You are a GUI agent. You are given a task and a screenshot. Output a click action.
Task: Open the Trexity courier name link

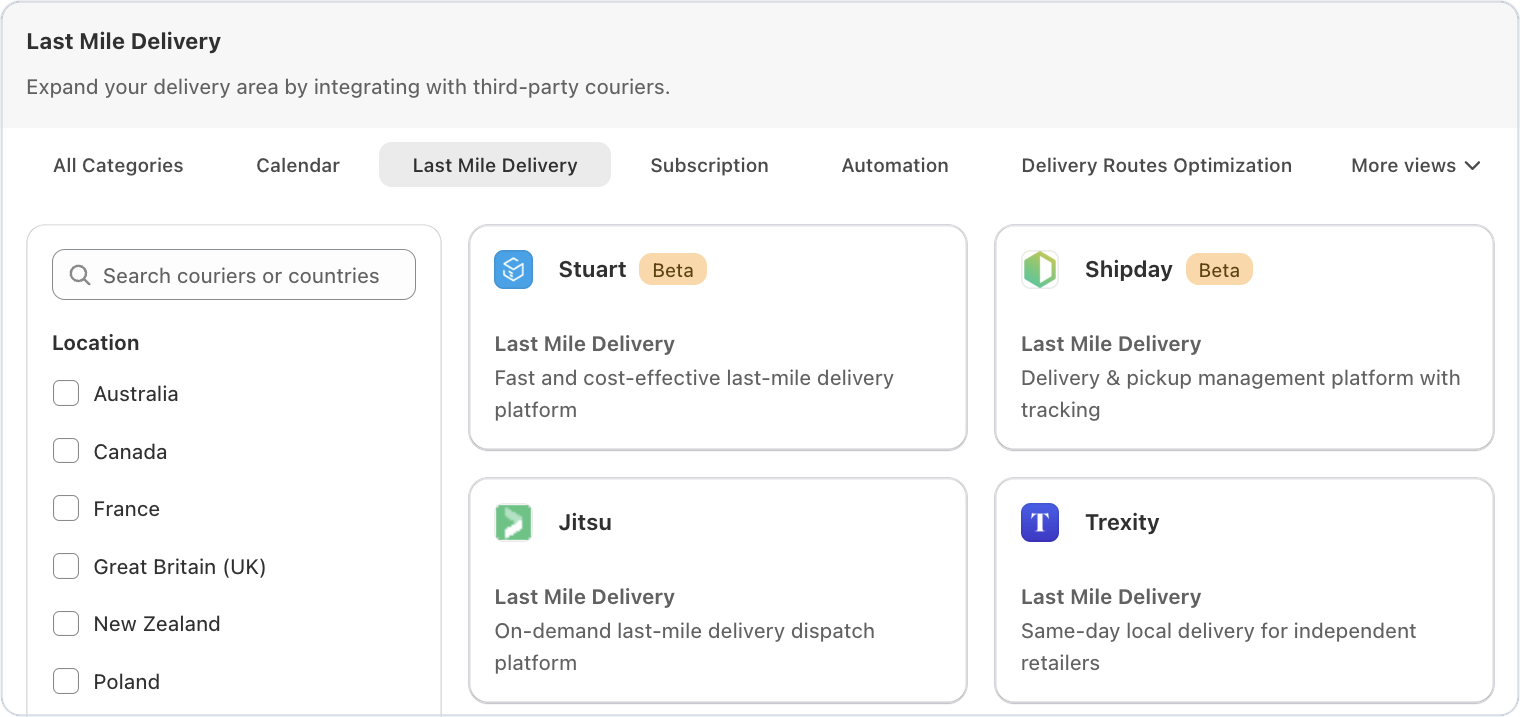(x=1122, y=523)
